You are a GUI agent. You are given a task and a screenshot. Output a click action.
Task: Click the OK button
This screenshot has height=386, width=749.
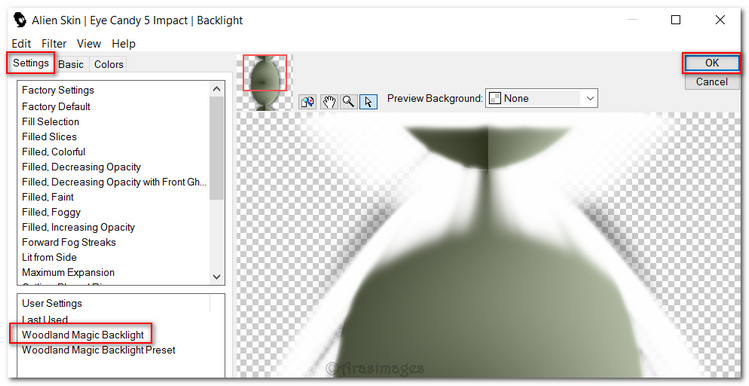tap(711, 63)
